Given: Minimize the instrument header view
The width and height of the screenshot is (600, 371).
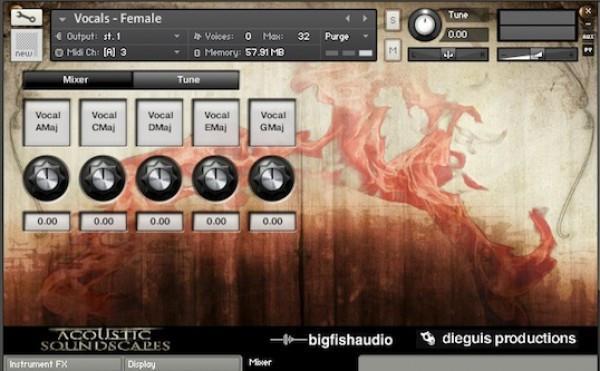Looking at the screenshot, I should 588,24.
